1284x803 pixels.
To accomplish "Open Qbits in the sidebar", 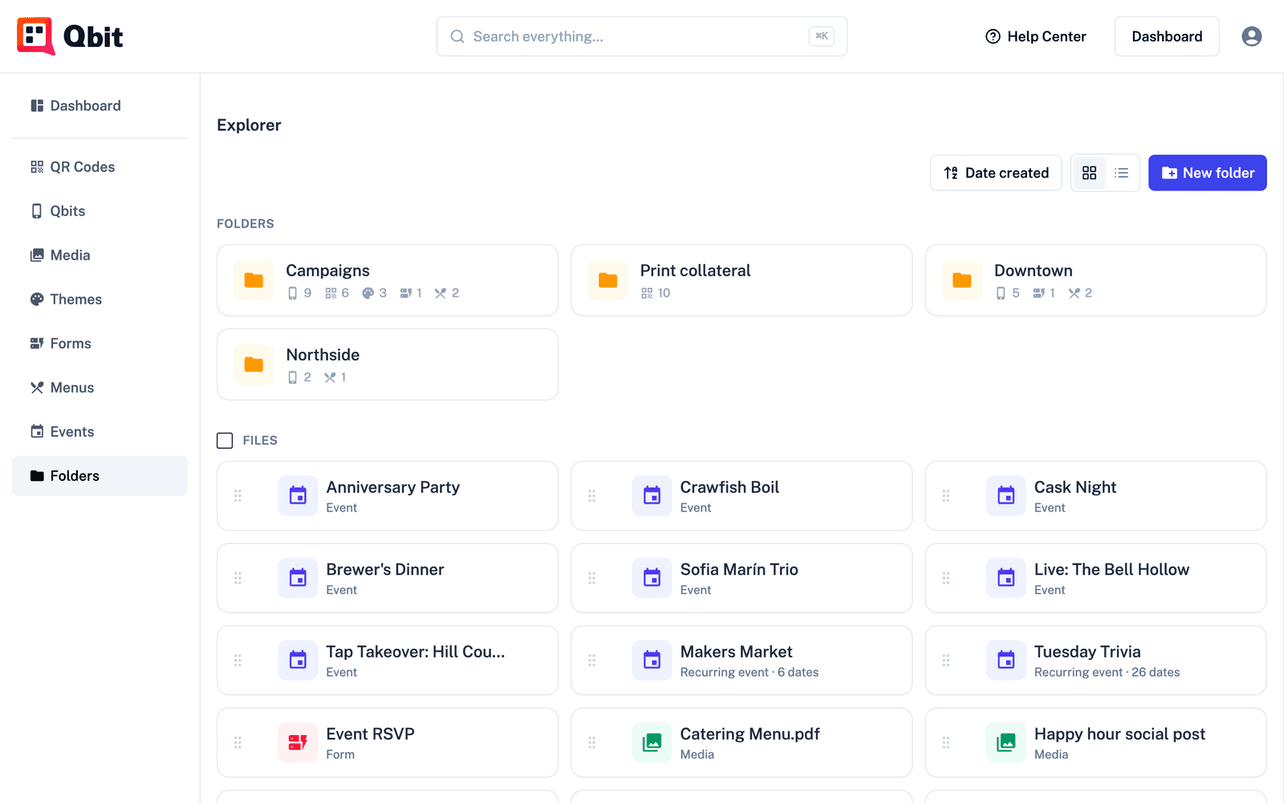I will (100, 211).
